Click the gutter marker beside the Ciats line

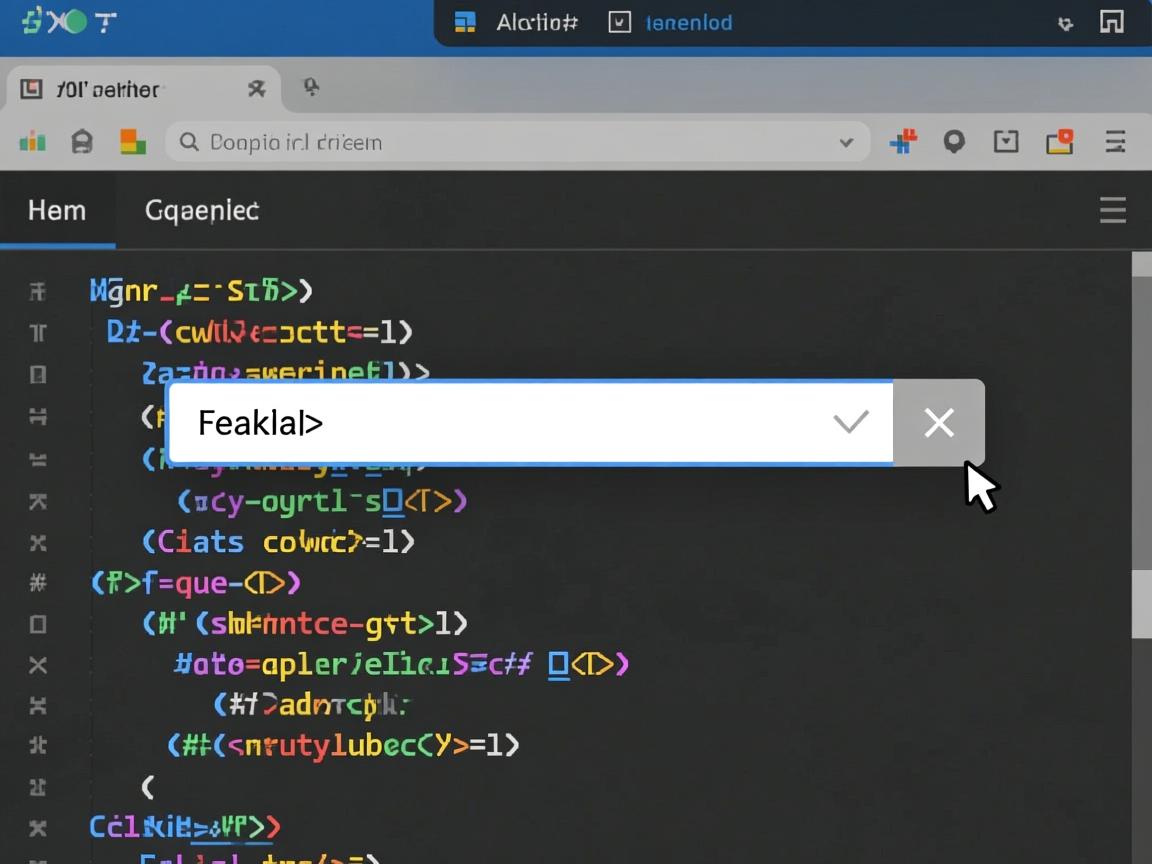(38, 543)
